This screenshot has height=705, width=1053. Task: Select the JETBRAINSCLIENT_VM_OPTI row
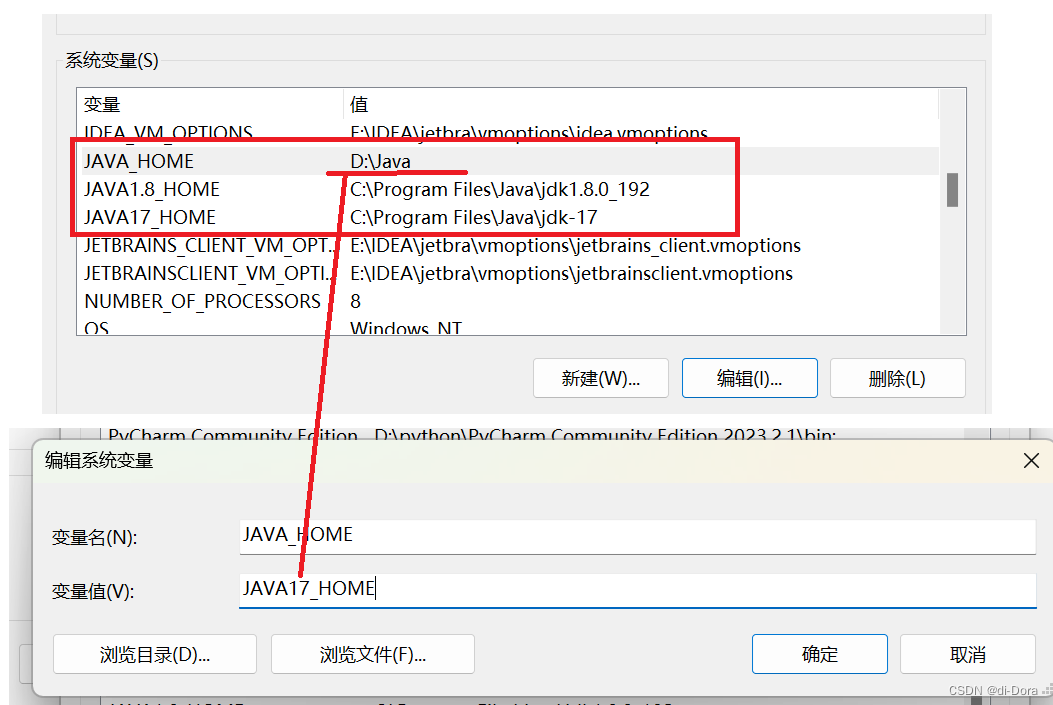[507, 274]
